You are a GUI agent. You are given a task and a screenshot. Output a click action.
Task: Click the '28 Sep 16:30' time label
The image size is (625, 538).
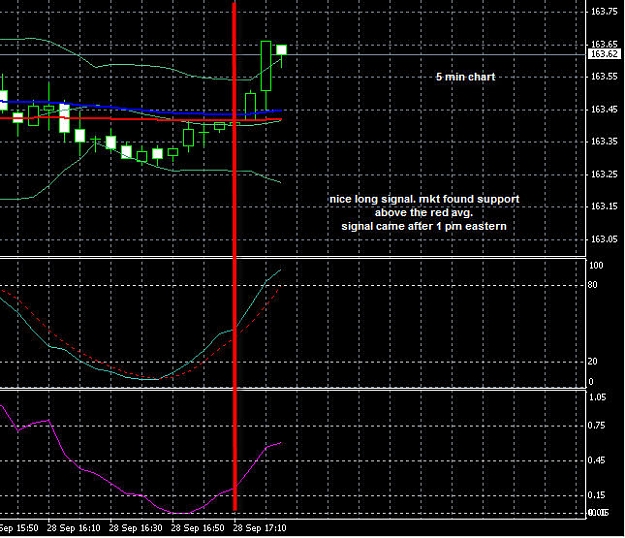click(x=136, y=528)
